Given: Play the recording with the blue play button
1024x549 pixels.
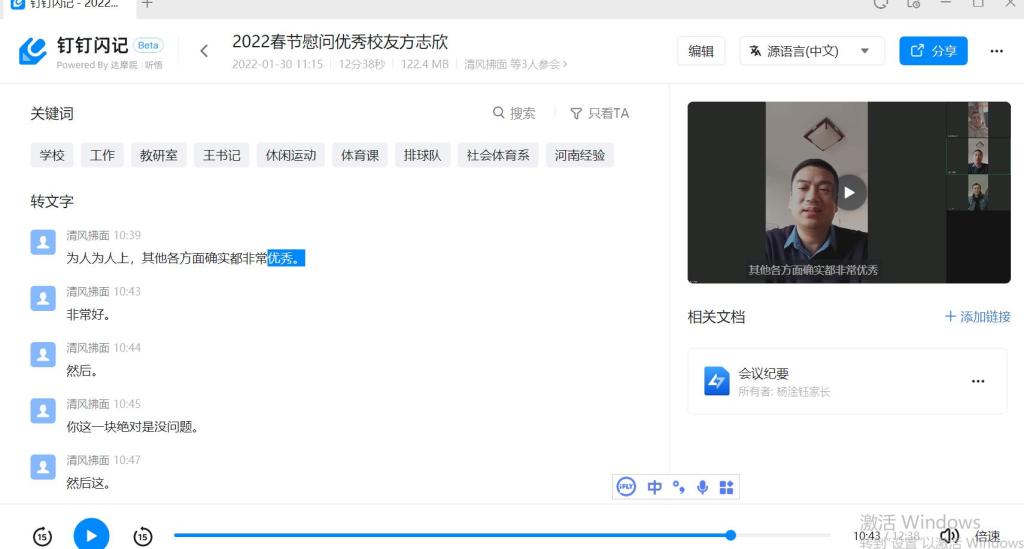Looking at the screenshot, I should (91, 535).
